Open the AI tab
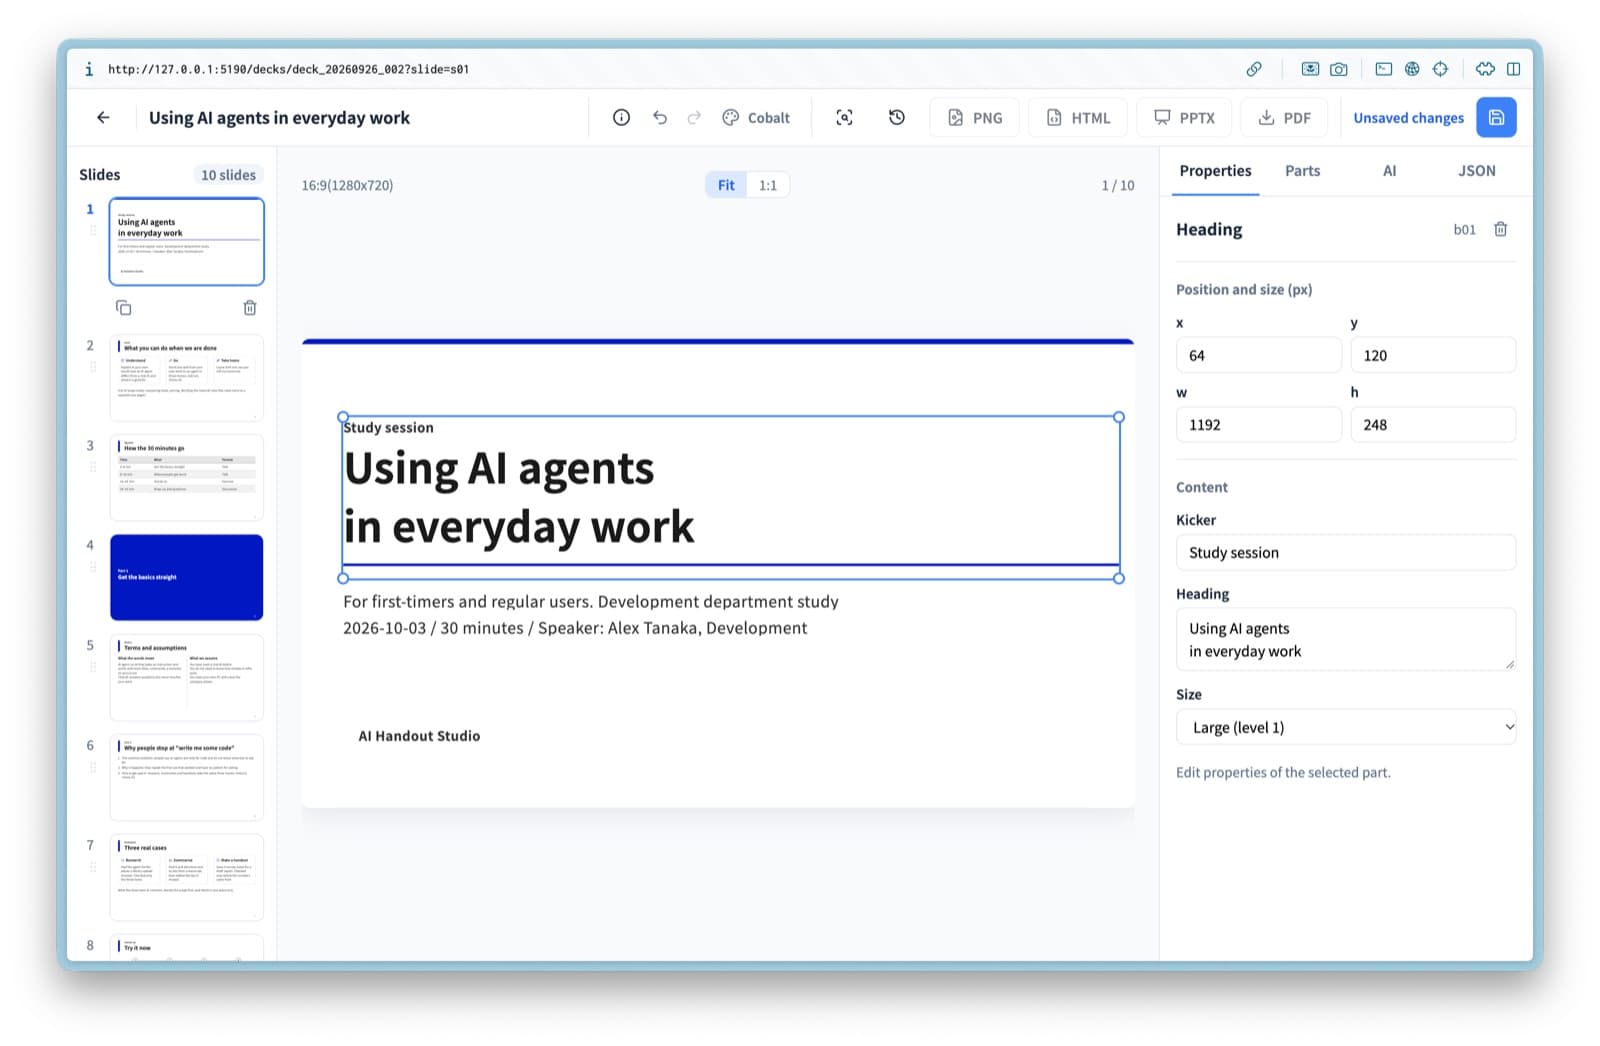 tap(1389, 171)
